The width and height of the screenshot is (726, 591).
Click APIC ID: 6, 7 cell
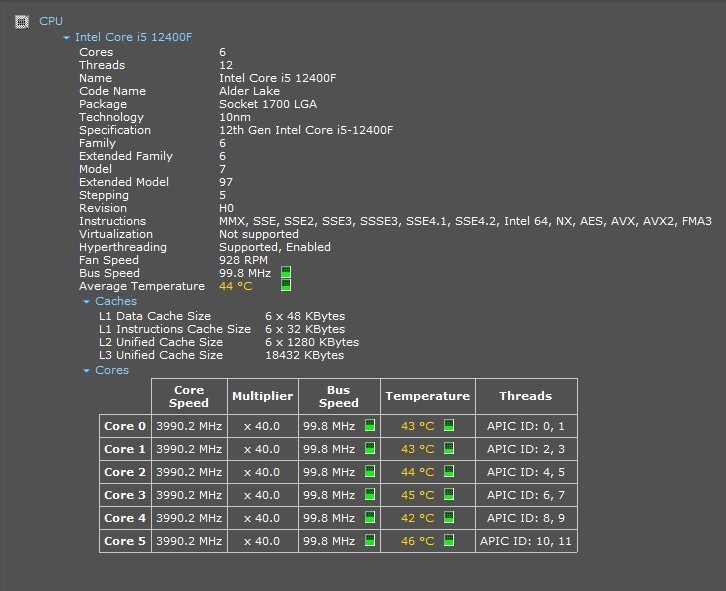click(x=526, y=495)
